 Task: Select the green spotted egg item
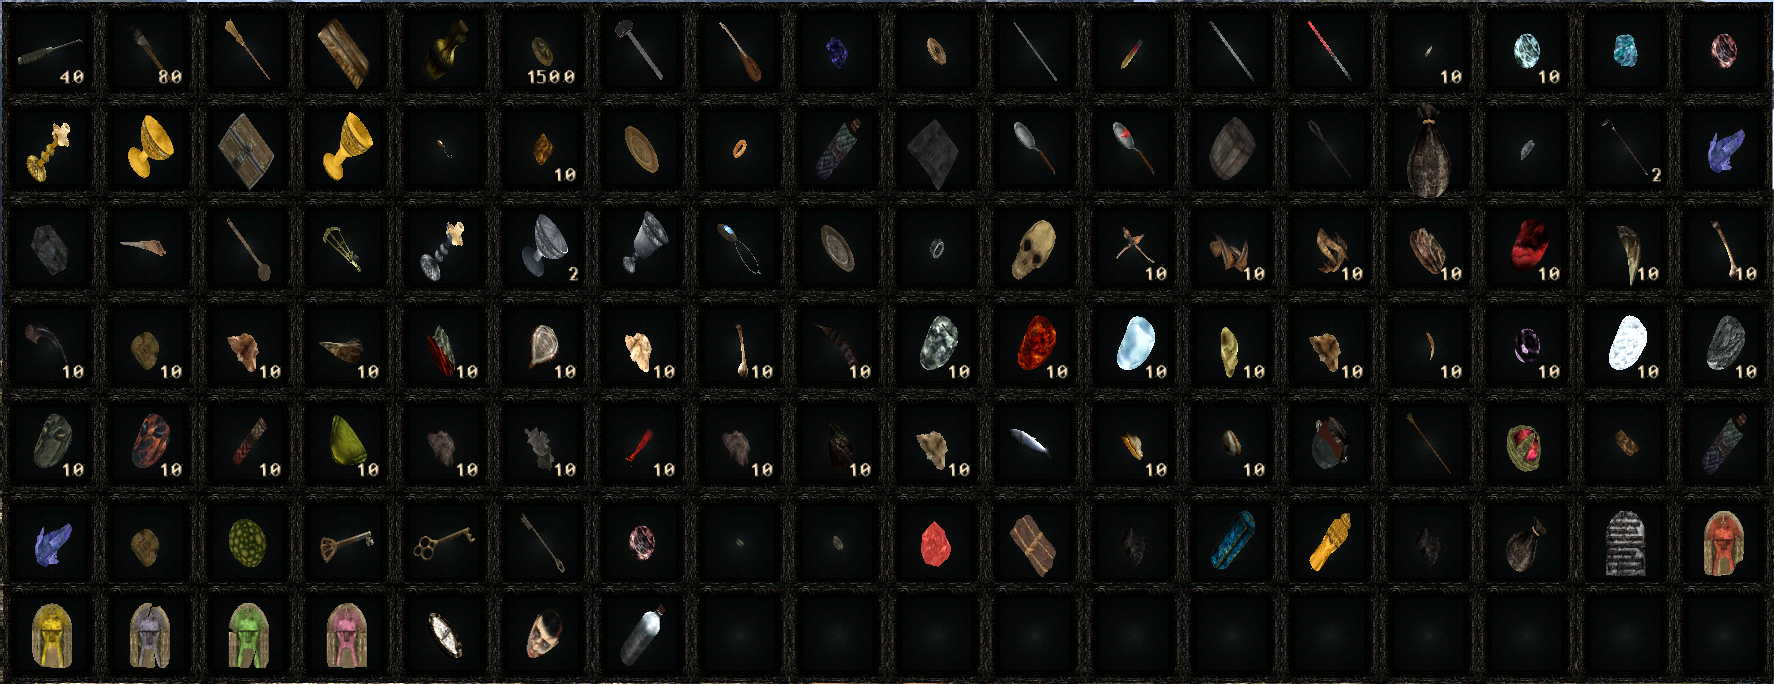[248, 543]
